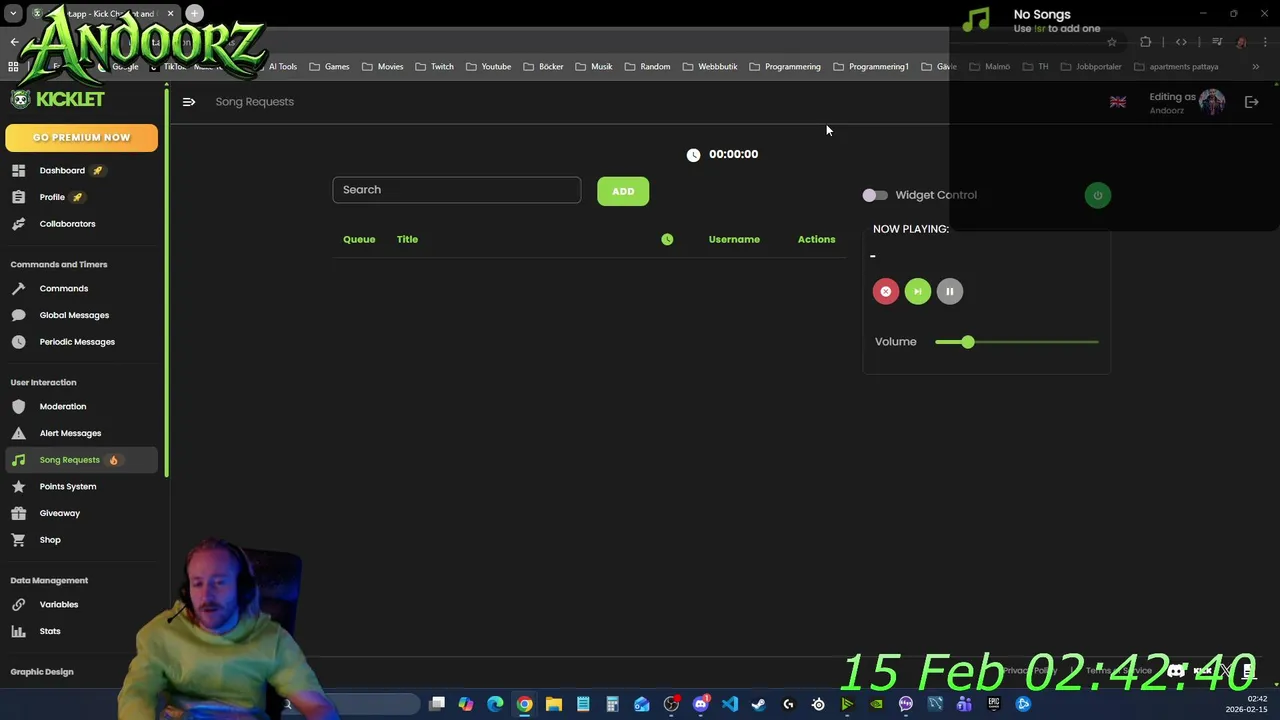
Task: Launch Visual Studio Code from taskbar
Action: 729,705
